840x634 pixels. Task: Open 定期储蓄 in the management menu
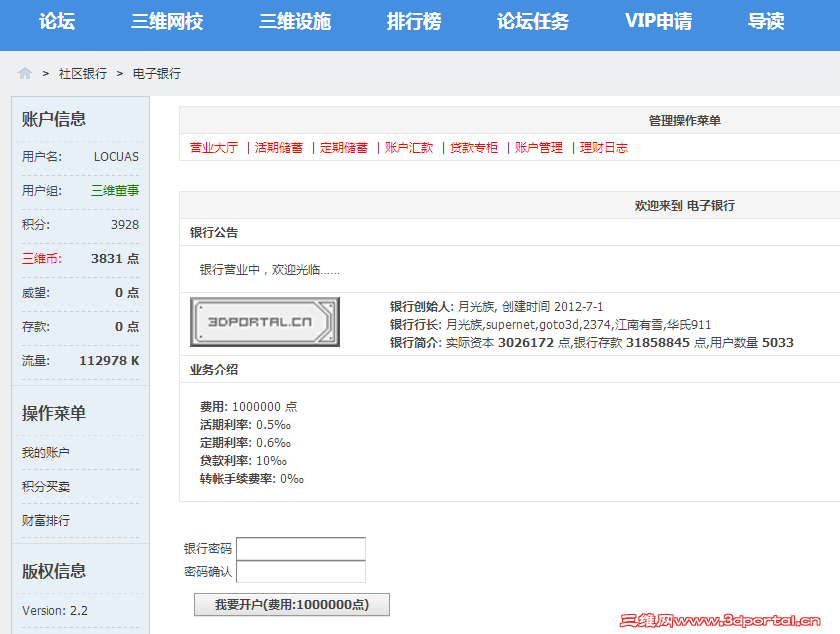[x=343, y=147]
